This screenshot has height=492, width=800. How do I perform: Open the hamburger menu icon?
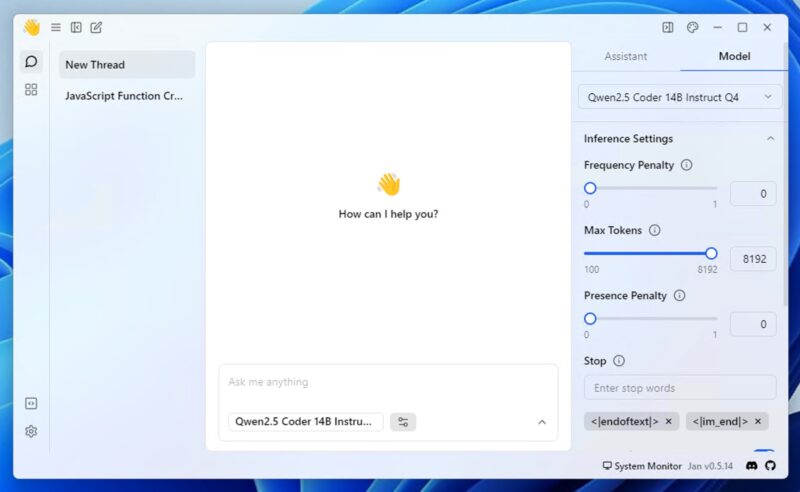tap(56, 28)
